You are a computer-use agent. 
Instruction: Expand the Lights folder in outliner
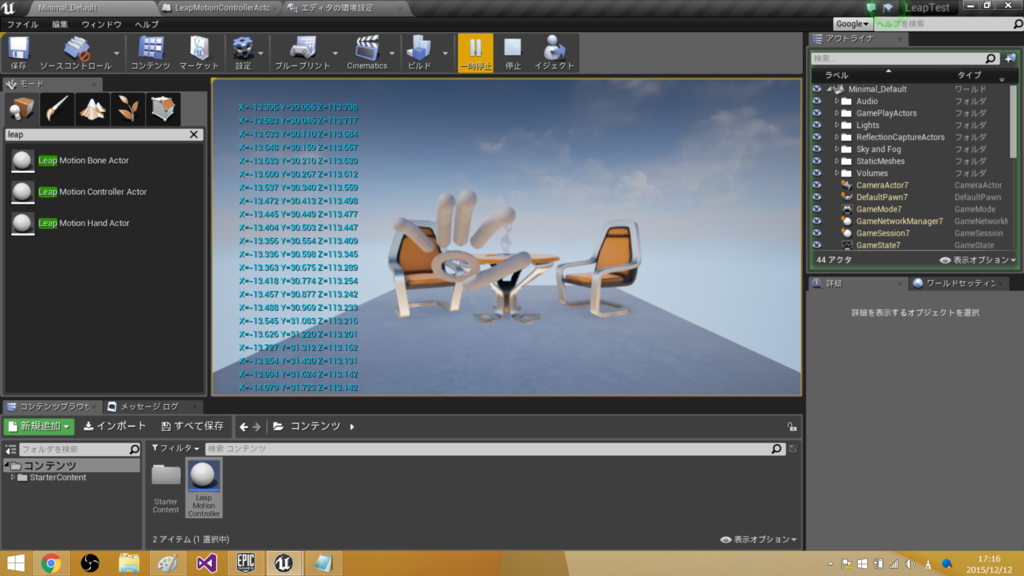point(837,125)
